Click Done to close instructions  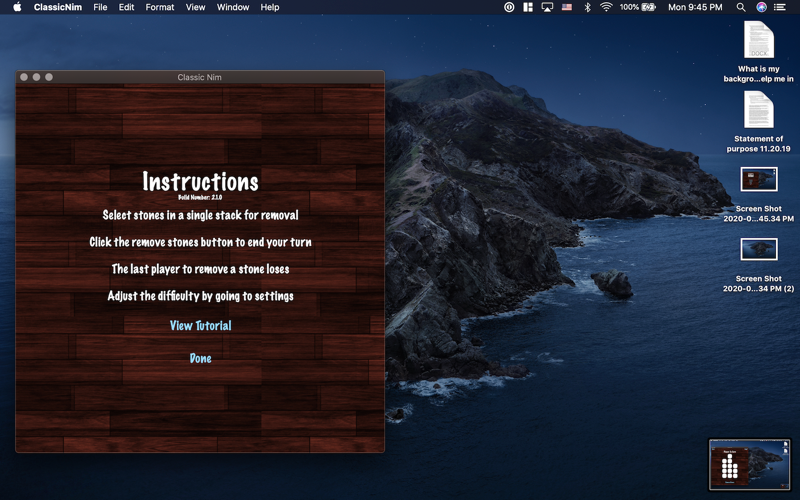(x=201, y=358)
